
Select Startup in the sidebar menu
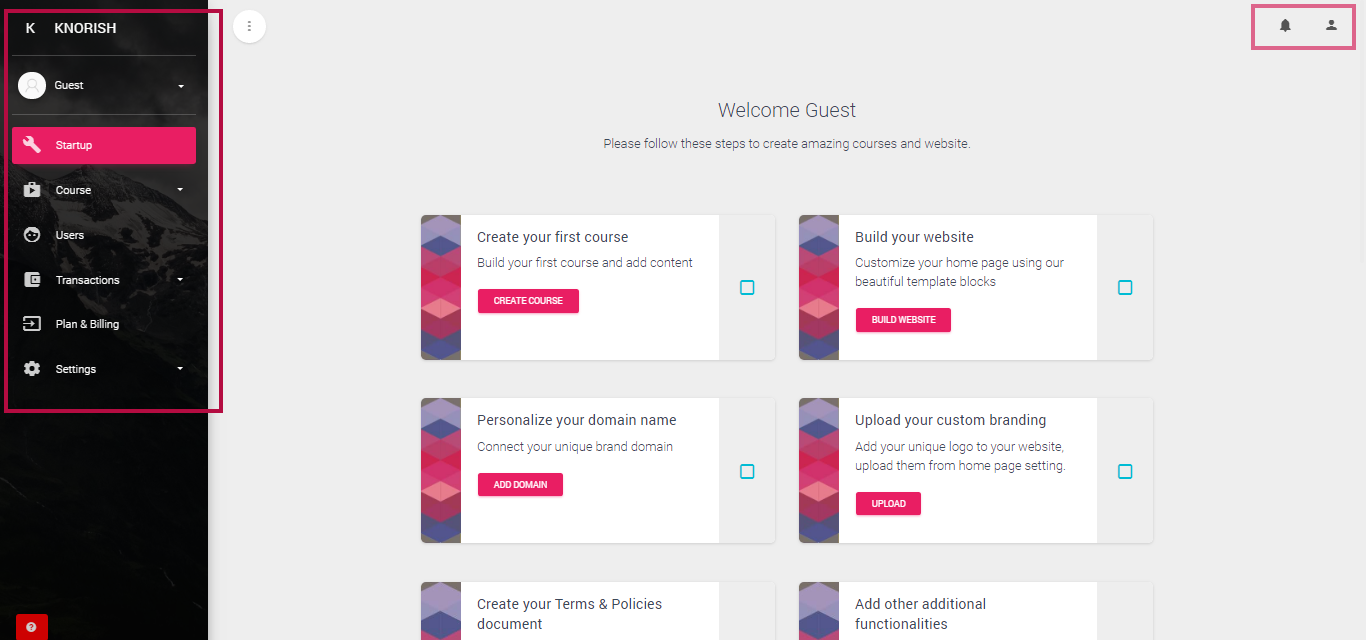click(104, 145)
